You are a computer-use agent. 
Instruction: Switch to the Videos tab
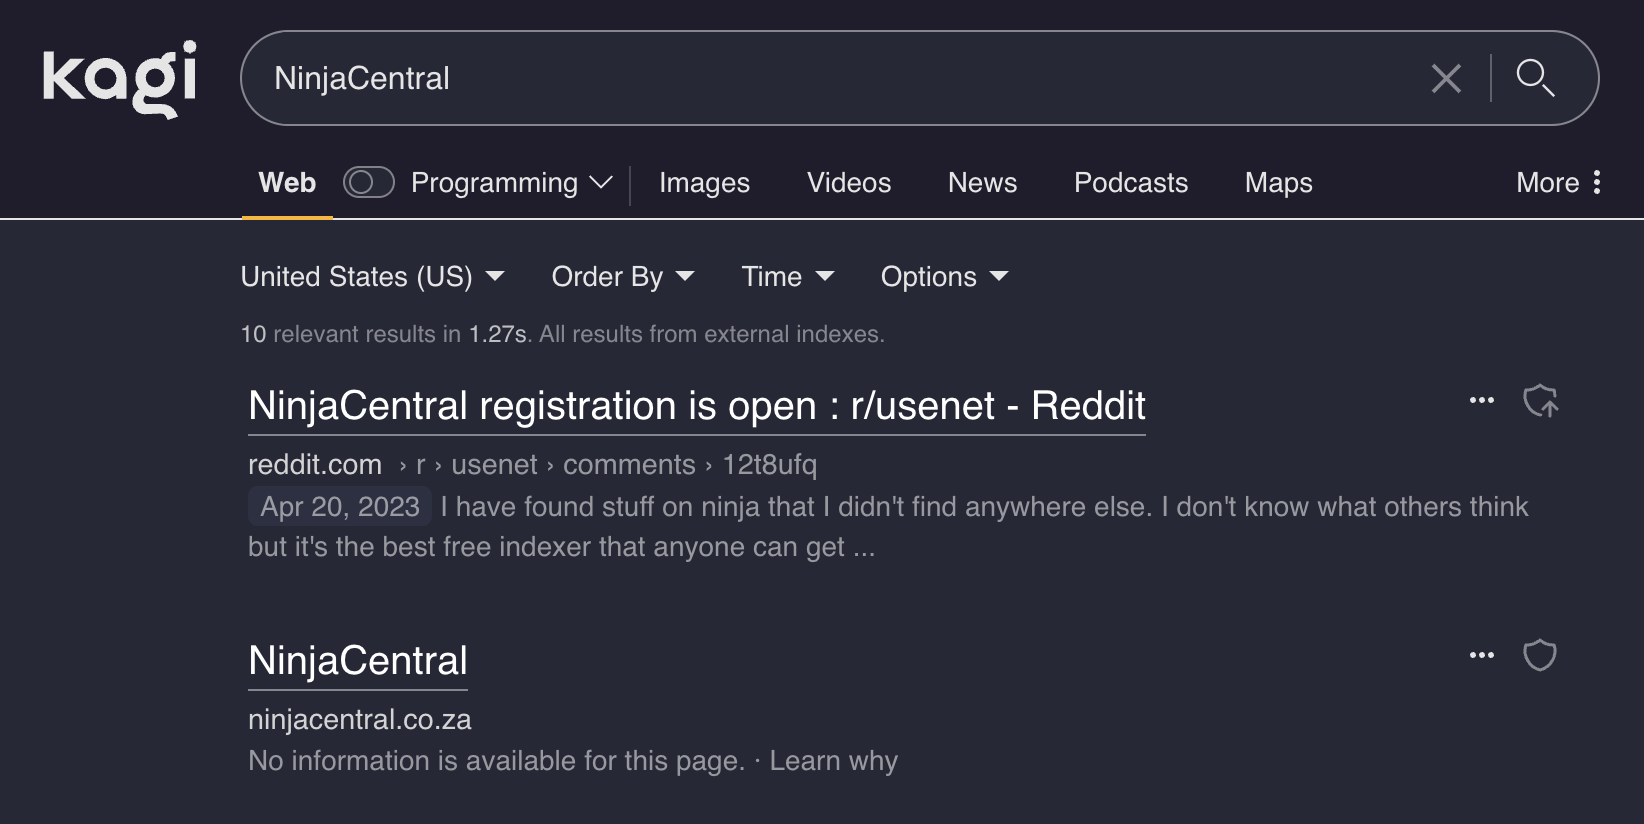click(848, 182)
